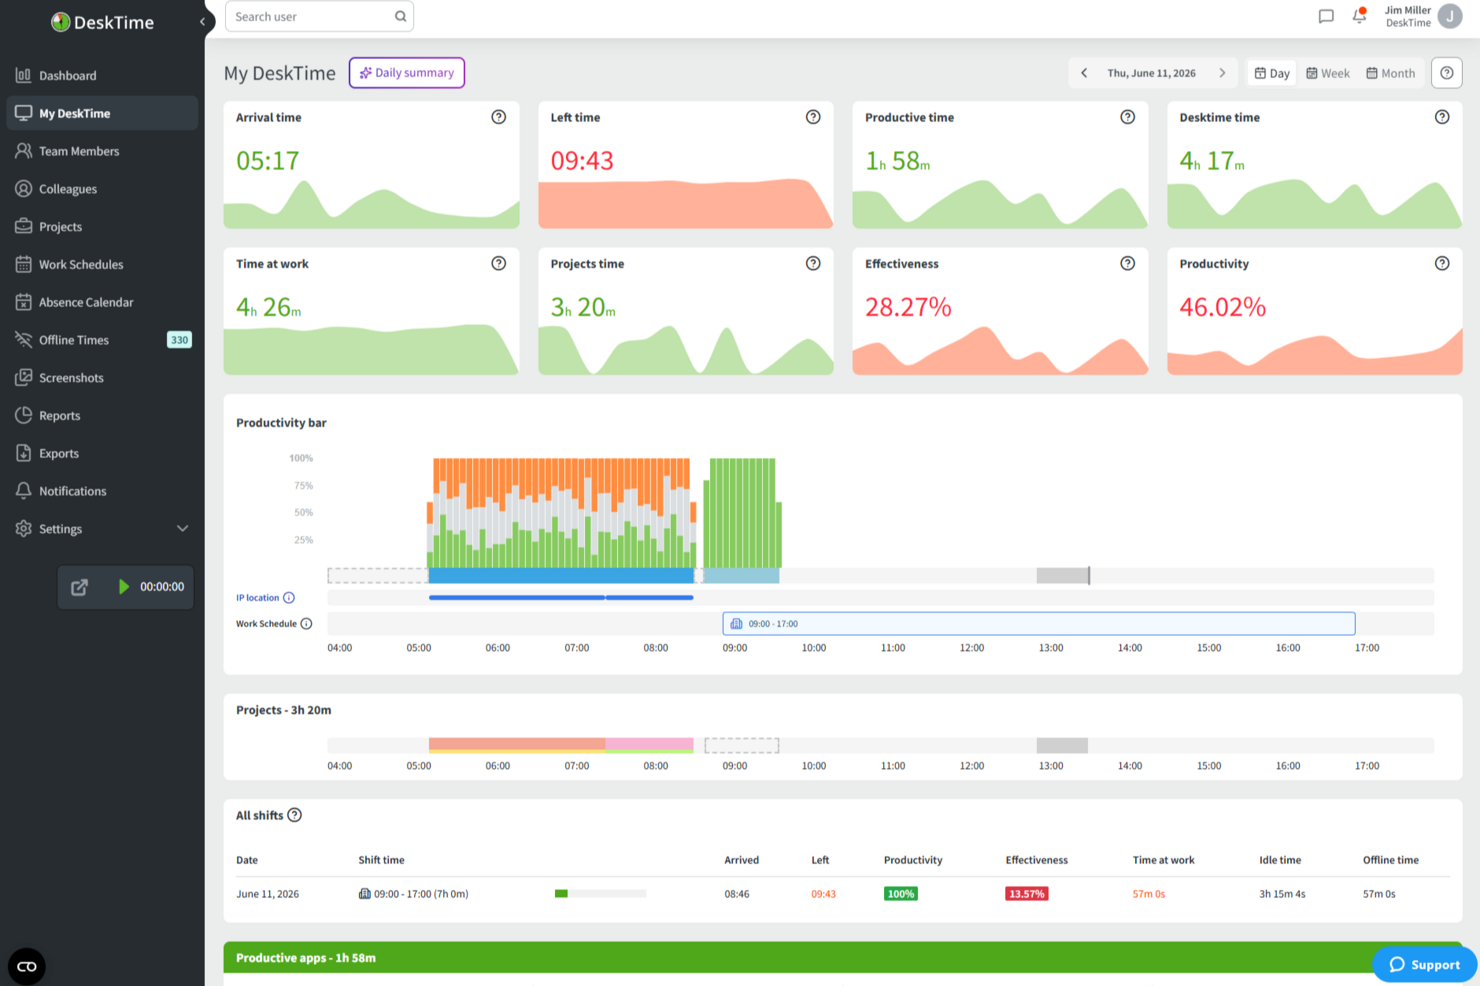
Task: Show help for Time at work card
Action: [498, 263]
